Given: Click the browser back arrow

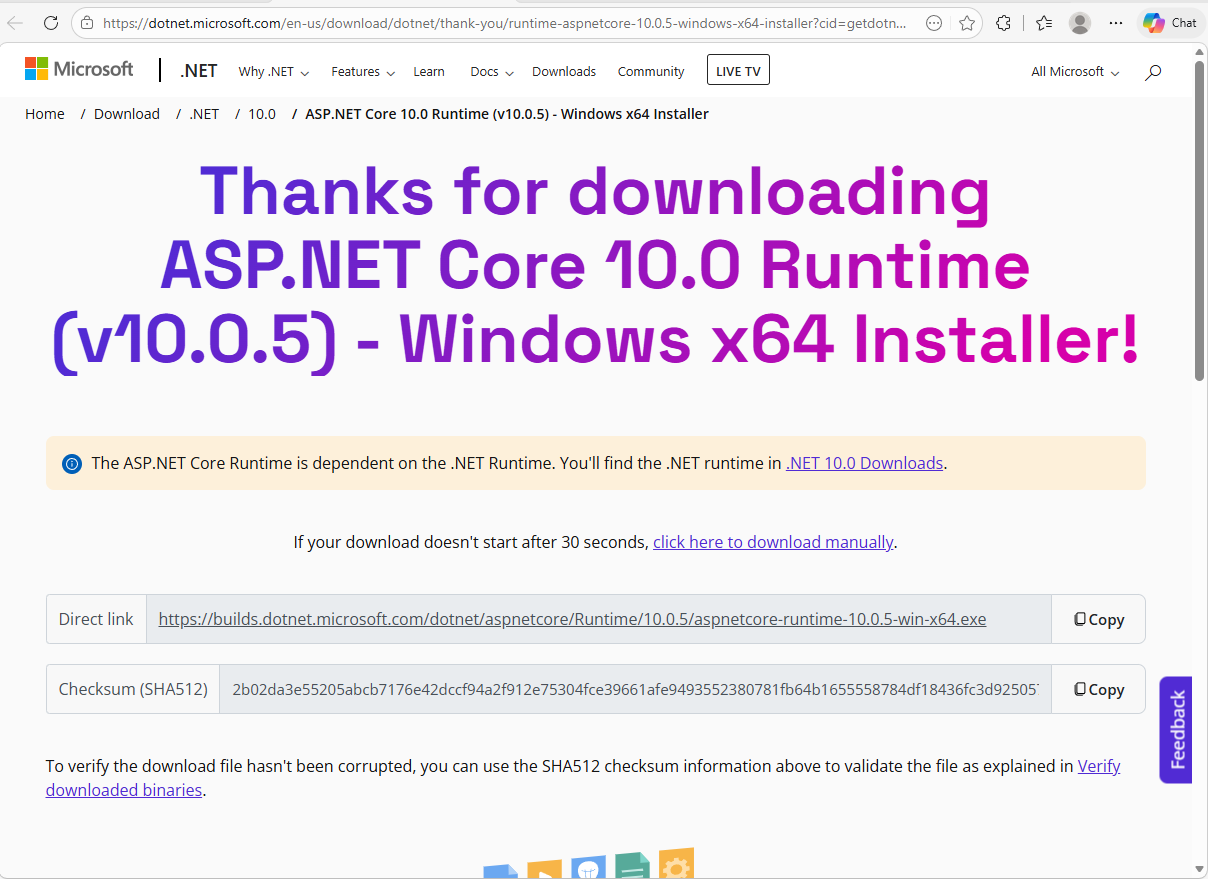Looking at the screenshot, I should (15, 22).
